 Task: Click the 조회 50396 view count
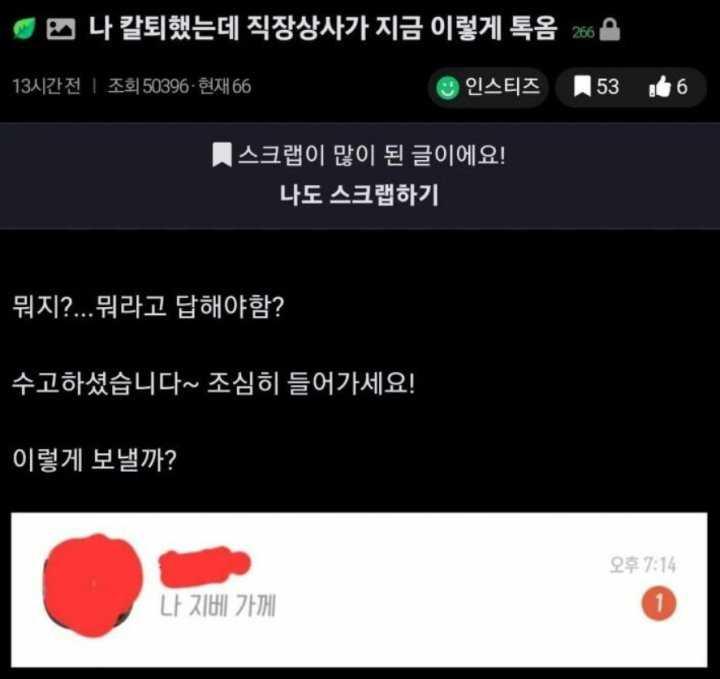click(x=148, y=87)
